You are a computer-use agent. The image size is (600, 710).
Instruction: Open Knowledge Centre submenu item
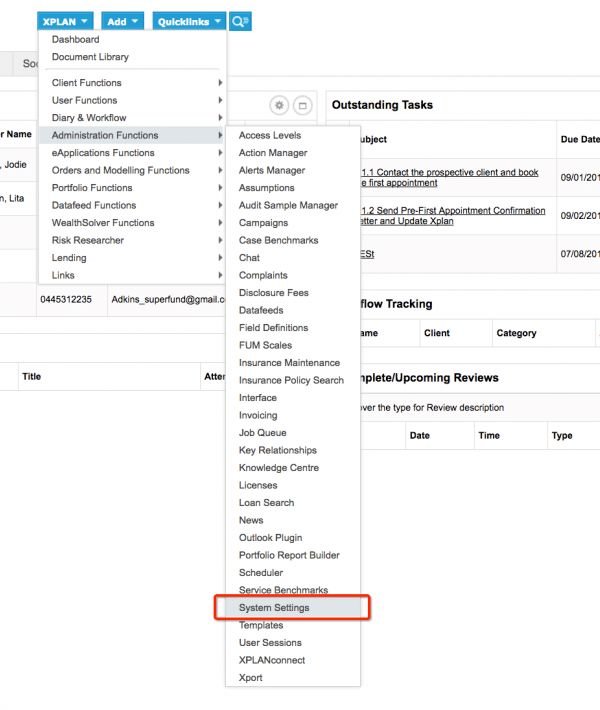pos(278,468)
